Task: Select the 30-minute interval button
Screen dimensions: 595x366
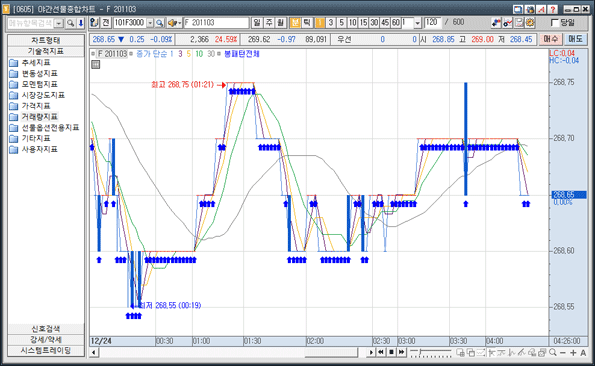Action: tap(374, 23)
